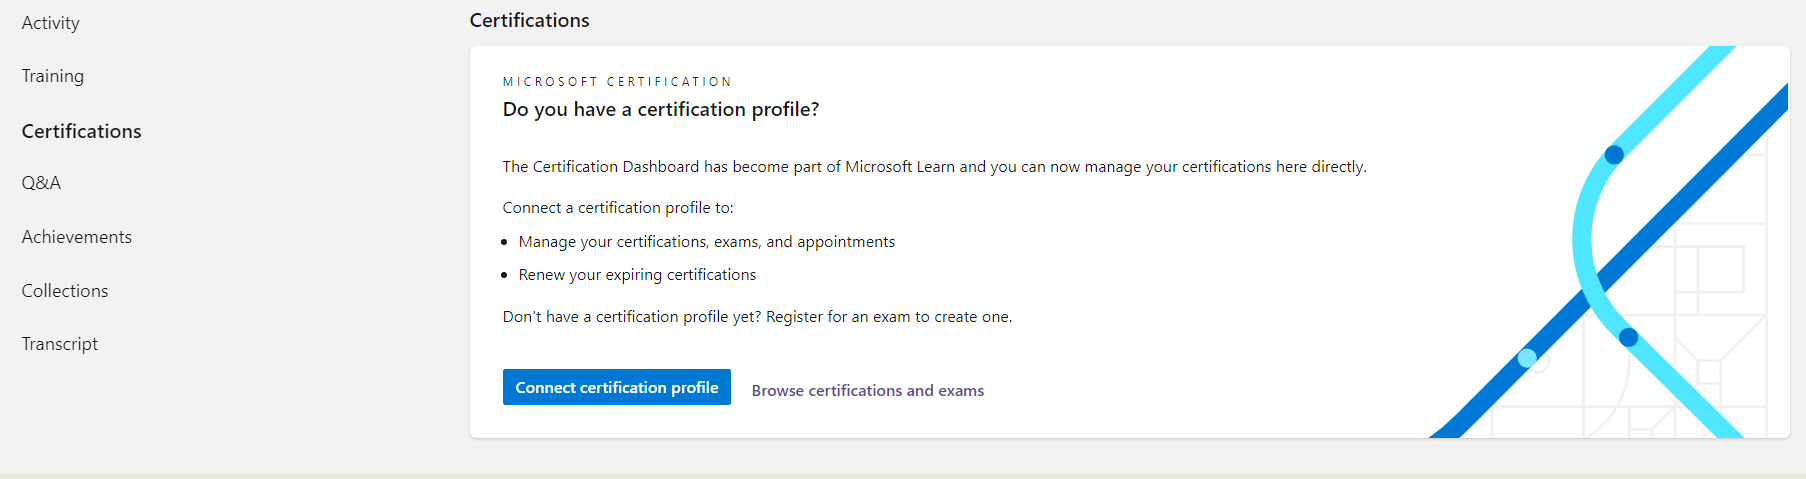Click the "Do you have a certification profile?" heading

[661, 109]
